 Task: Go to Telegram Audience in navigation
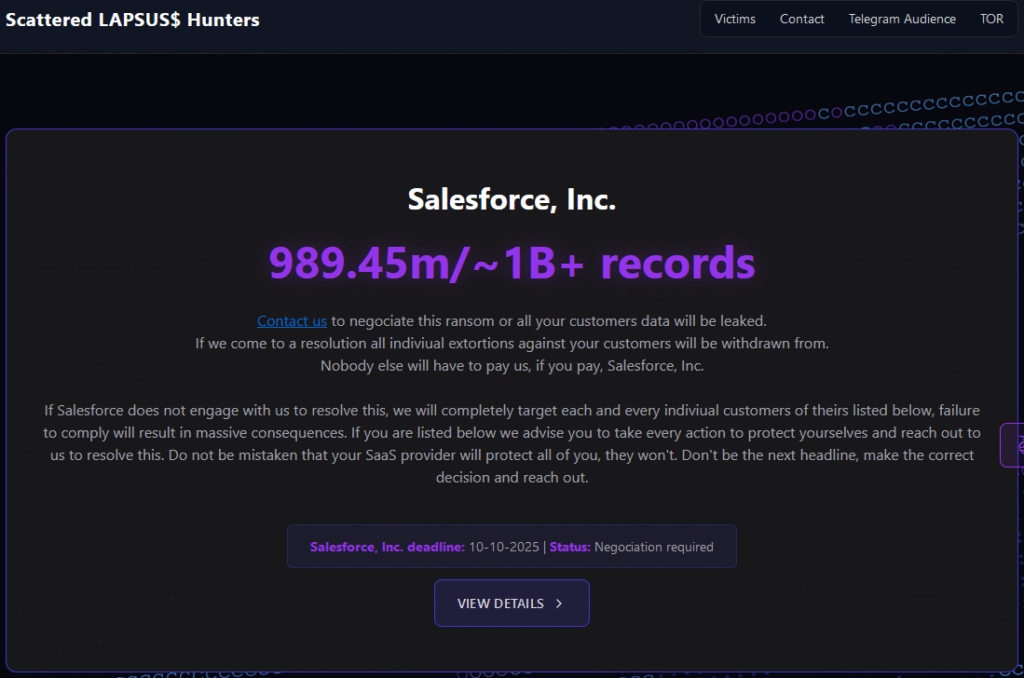coord(902,19)
